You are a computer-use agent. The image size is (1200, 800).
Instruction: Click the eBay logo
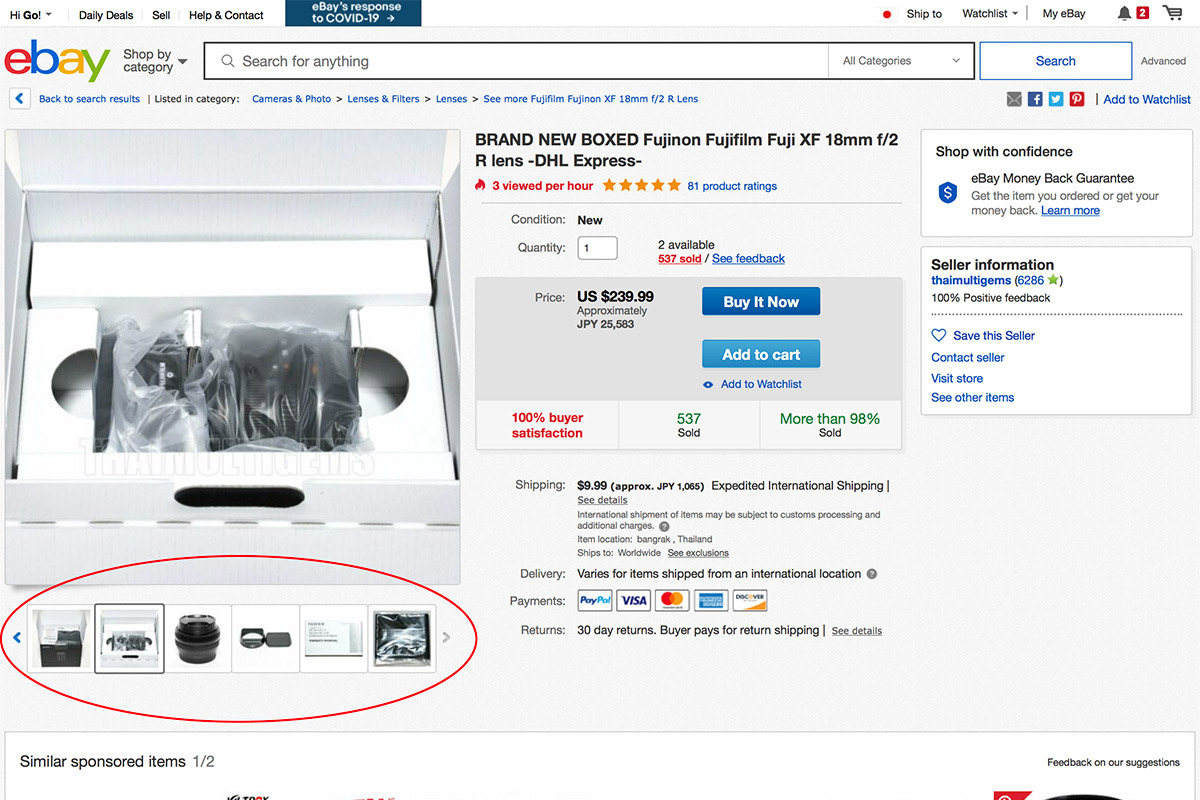click(x=57, y=61)
